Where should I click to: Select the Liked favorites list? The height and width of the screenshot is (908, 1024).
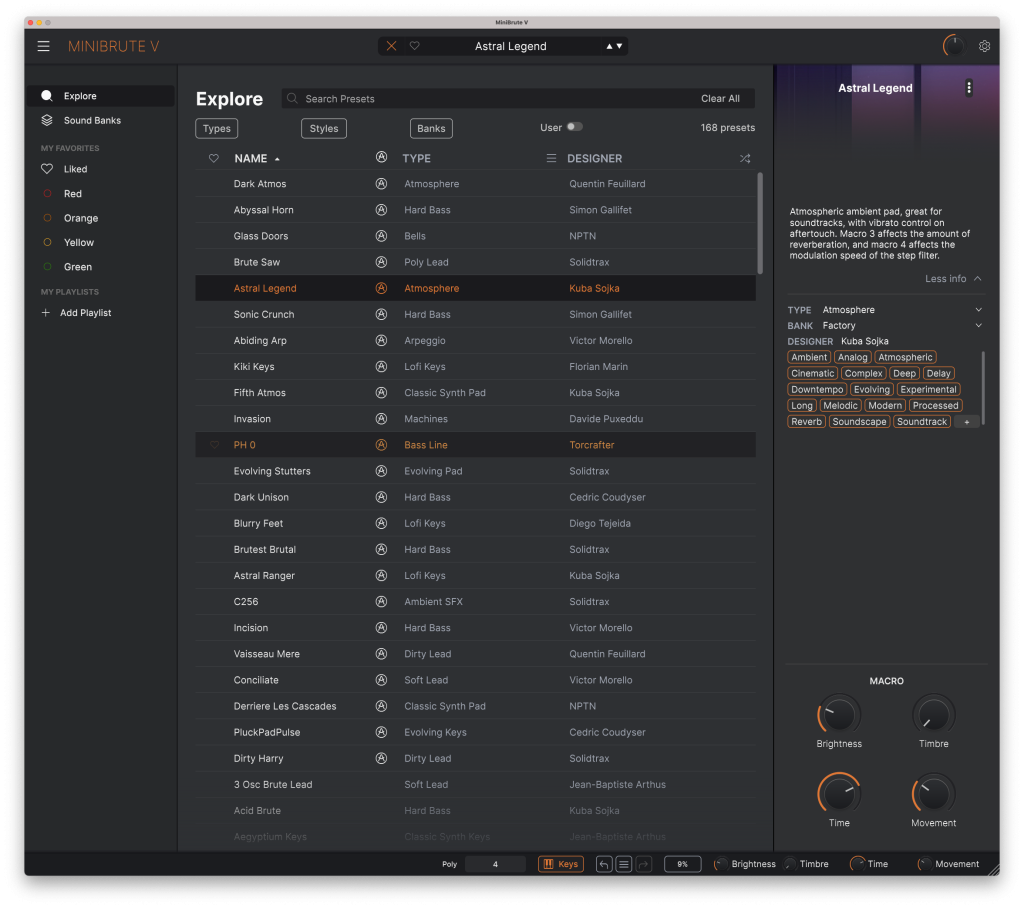75,169
